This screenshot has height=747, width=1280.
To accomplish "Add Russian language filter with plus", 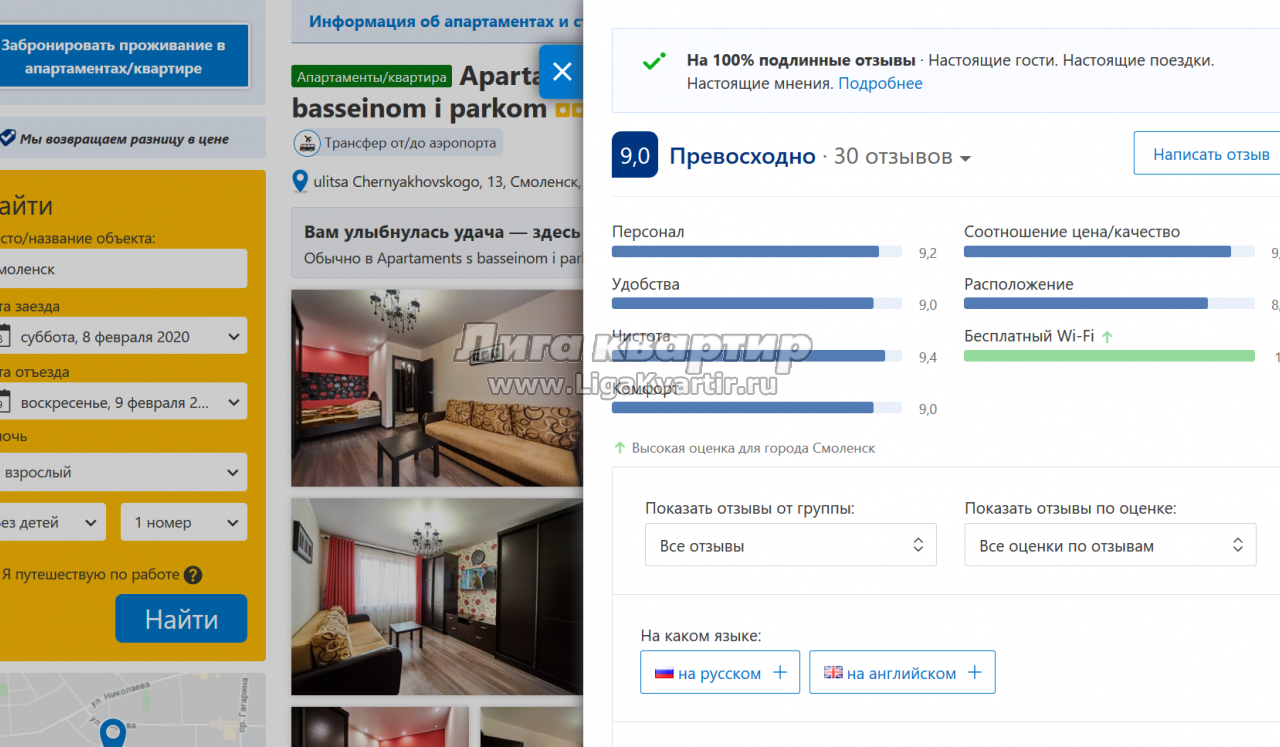I will tap(780, 673).
